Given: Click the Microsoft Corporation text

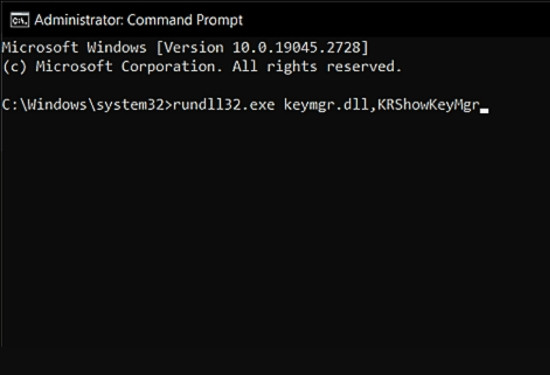Looking at the screenshot, I should coord(129,66).
